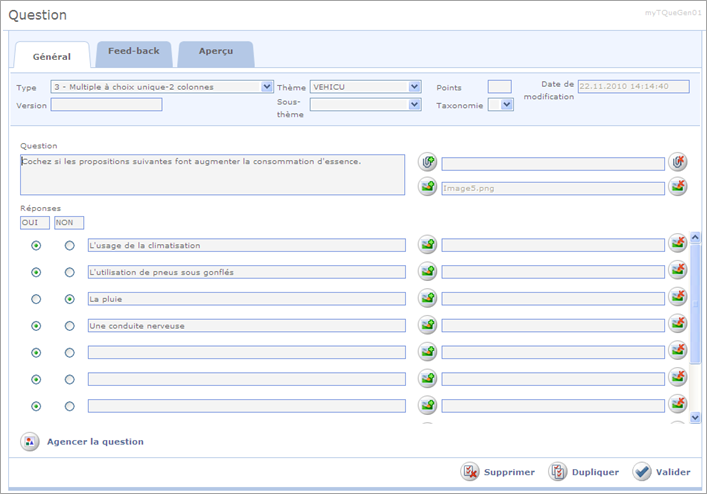Click the Agencer la question icon
707x494 pixels.
(x=29, y=441)
